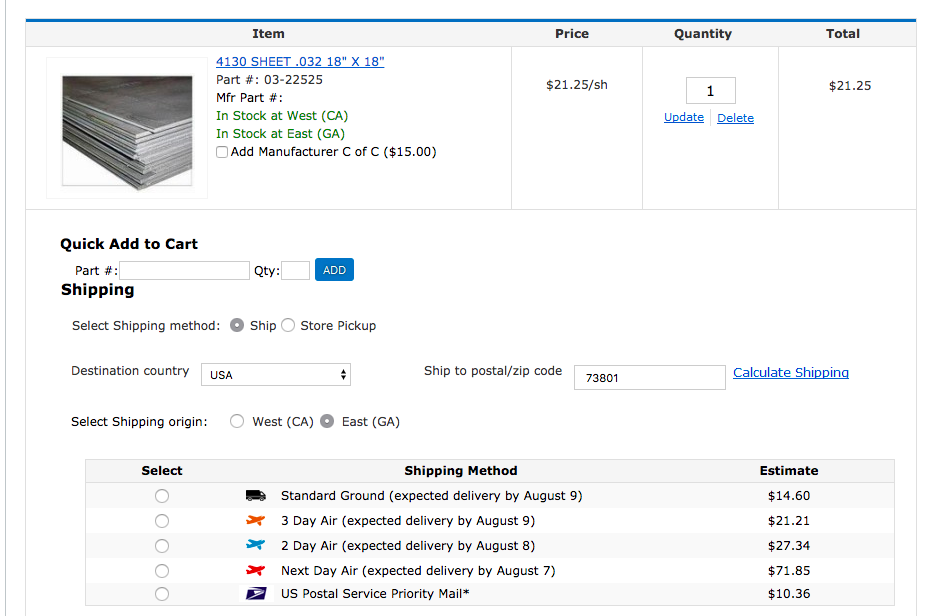Screen dimensions: 927x616
Task: Pick US Postal Service Priority Mail option
Action: (x=162, y=594)
